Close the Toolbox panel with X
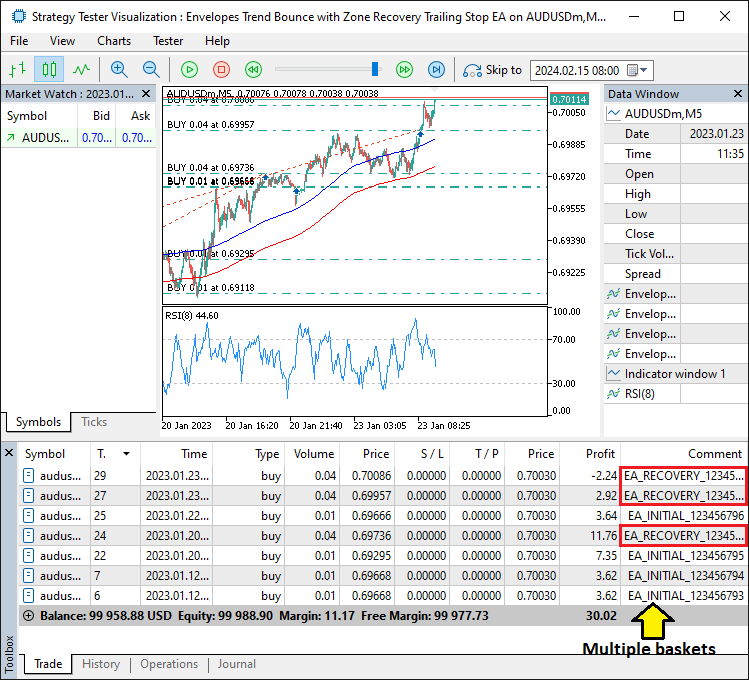 pos(9,452)
